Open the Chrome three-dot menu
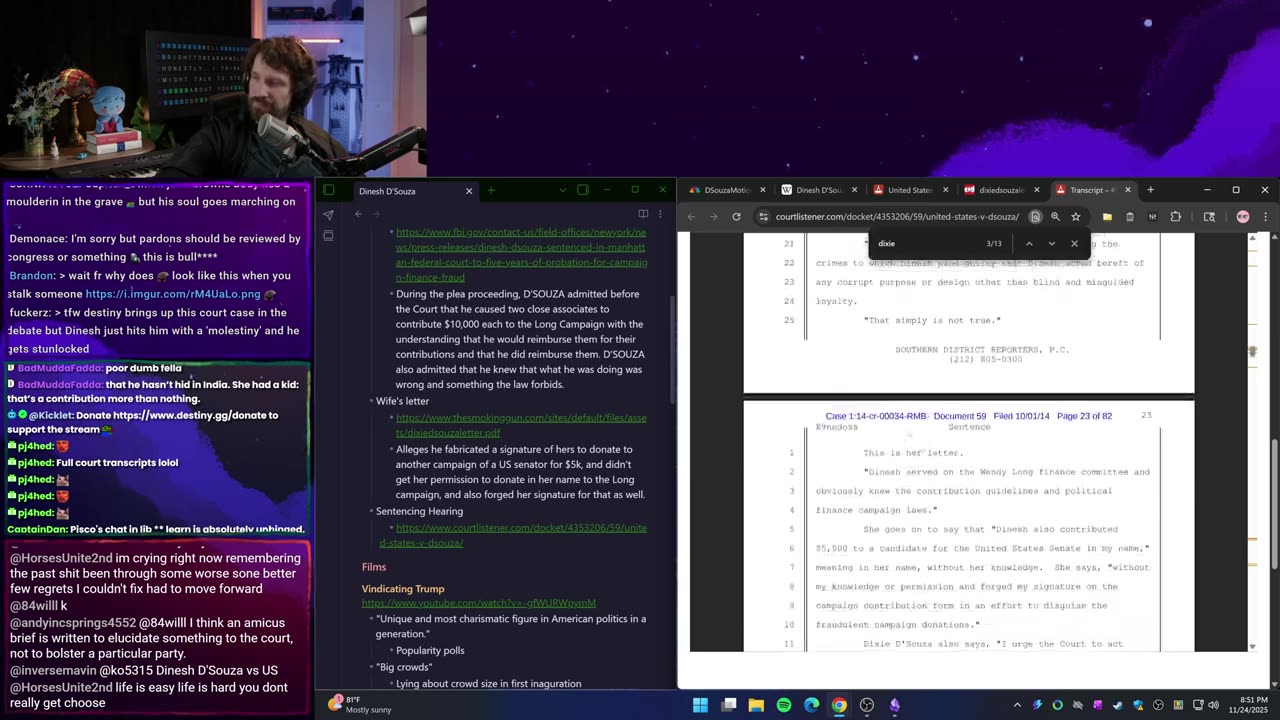The width and height of the screenshot is (1280, 720). 1266,217
